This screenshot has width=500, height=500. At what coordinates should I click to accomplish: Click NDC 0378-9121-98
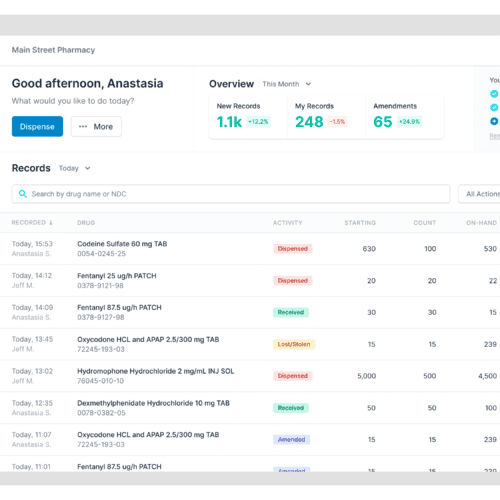click(100, 286)
